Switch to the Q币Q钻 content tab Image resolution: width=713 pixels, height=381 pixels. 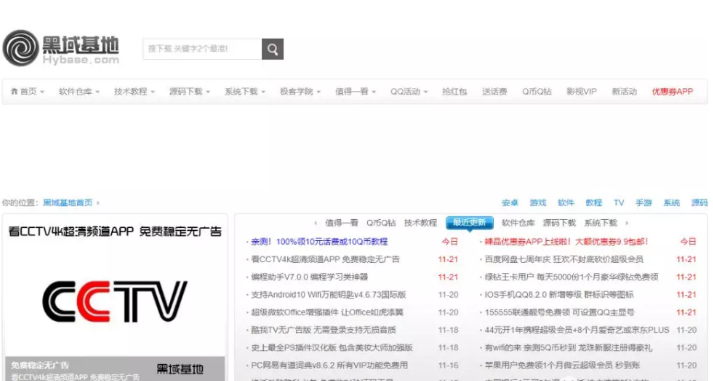[x=381, y=223]
